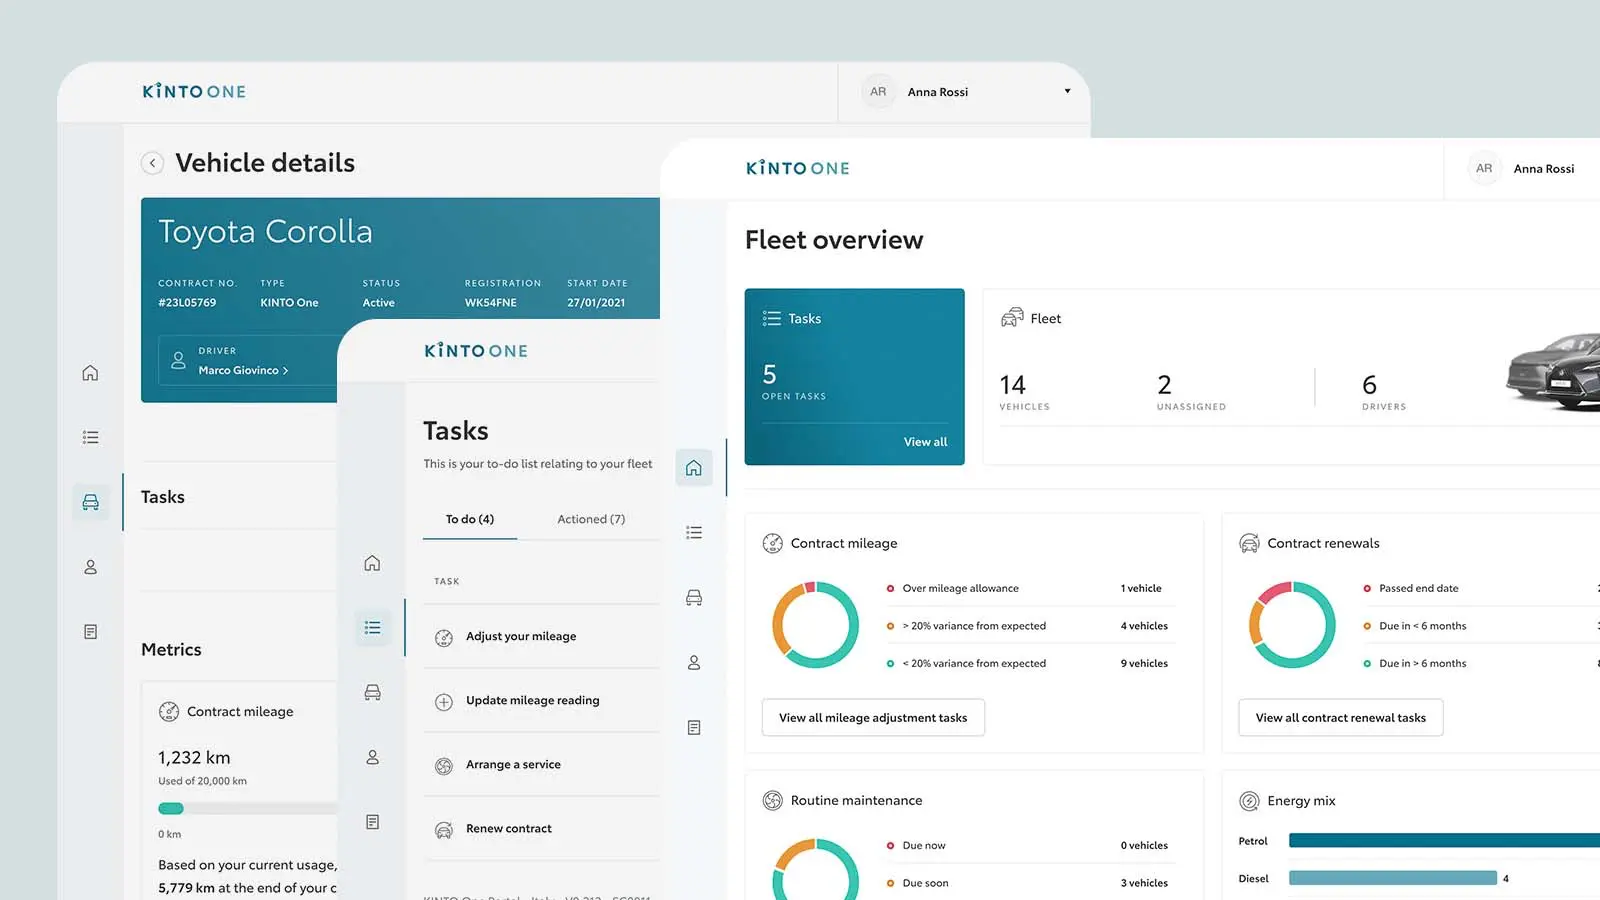
Task: Click '1,232 km' mileage value
Action: 194,758
